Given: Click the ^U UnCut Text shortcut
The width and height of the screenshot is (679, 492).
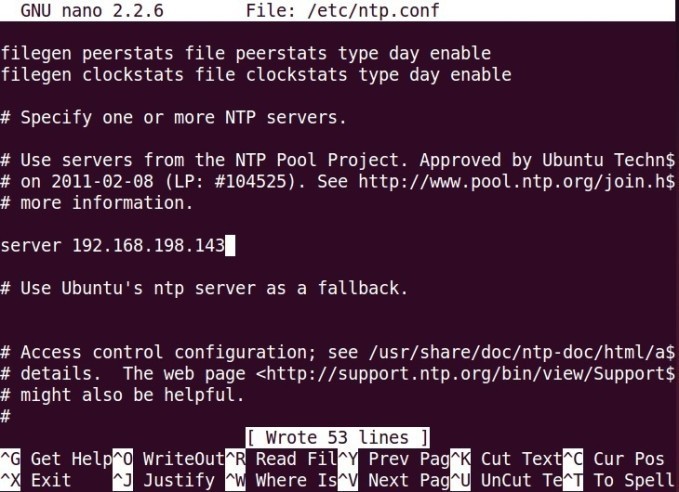Looking at the screenshot, I should coord(507,480).
